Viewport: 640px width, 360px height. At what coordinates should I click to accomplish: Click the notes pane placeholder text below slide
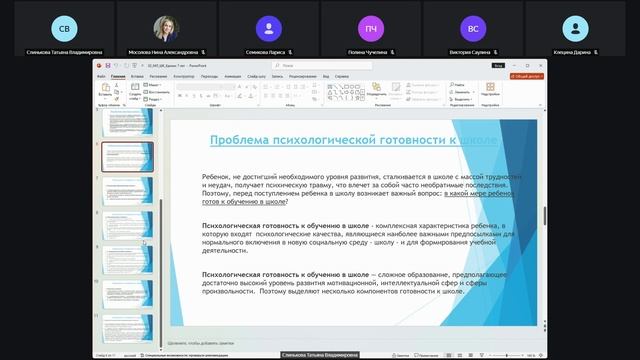(x=200, y=343)
